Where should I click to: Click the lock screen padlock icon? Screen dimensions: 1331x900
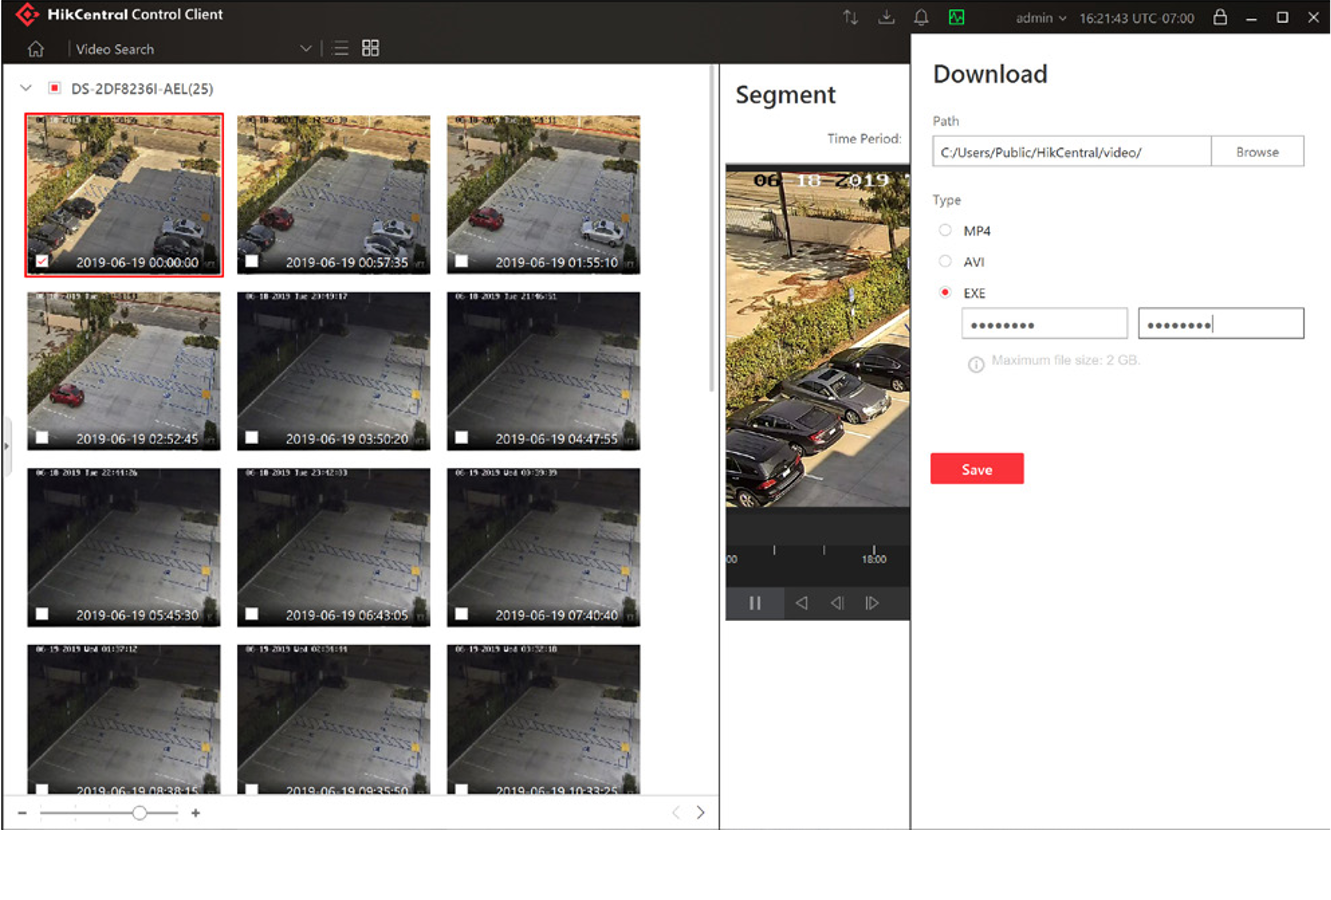click(x=1220, y=18)
